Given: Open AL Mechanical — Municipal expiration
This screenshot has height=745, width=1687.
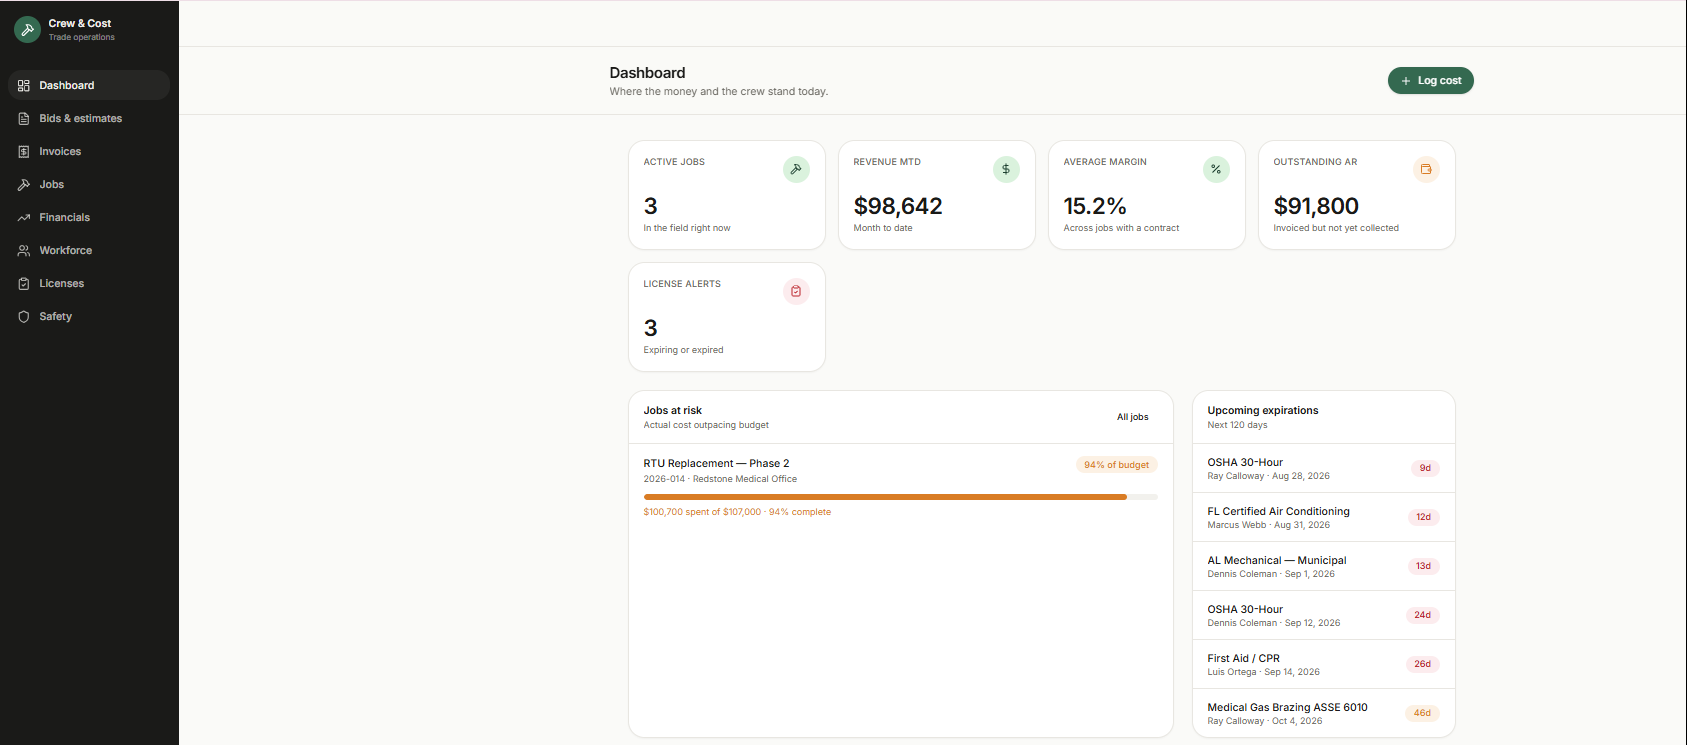Looking at the screenshot, I should point(1323,566).
